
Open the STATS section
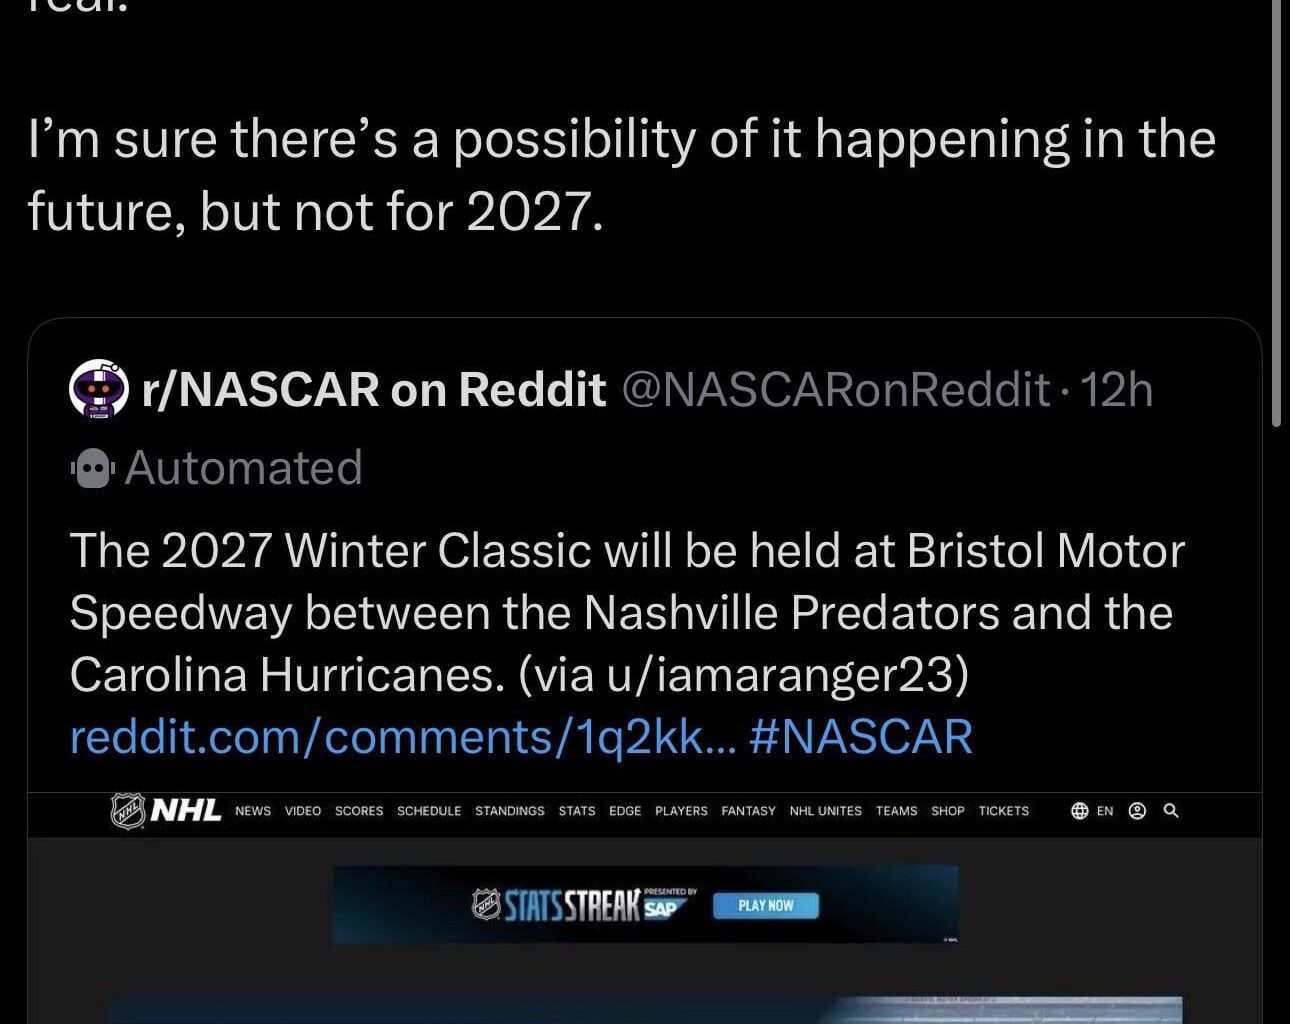577,811
